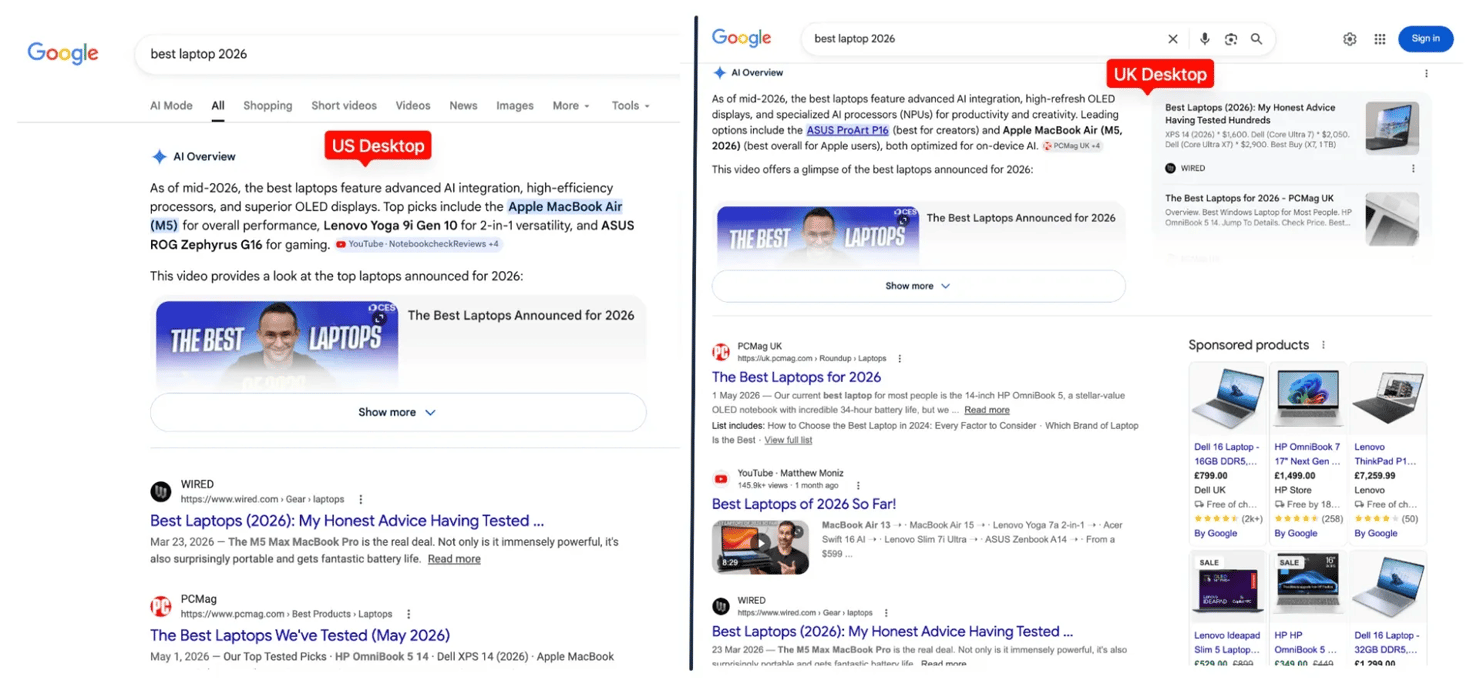This screenshot has height=687, width=1480.
Task: Click the Google logo in US Desktop results
Action: click(63, 53)
